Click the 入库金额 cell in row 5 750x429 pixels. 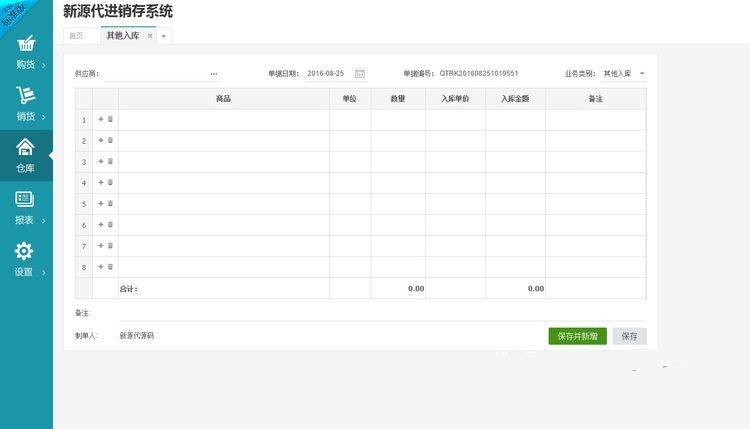click(x=515, y=204)
